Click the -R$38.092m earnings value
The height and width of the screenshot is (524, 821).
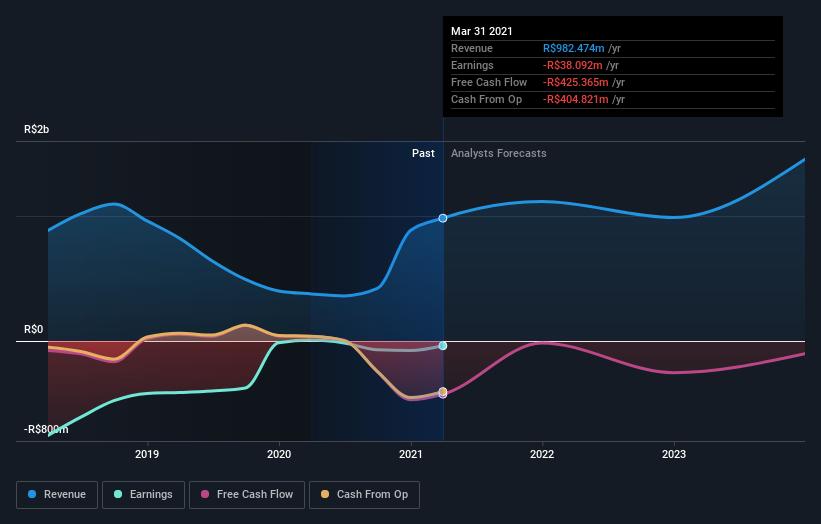572,65
